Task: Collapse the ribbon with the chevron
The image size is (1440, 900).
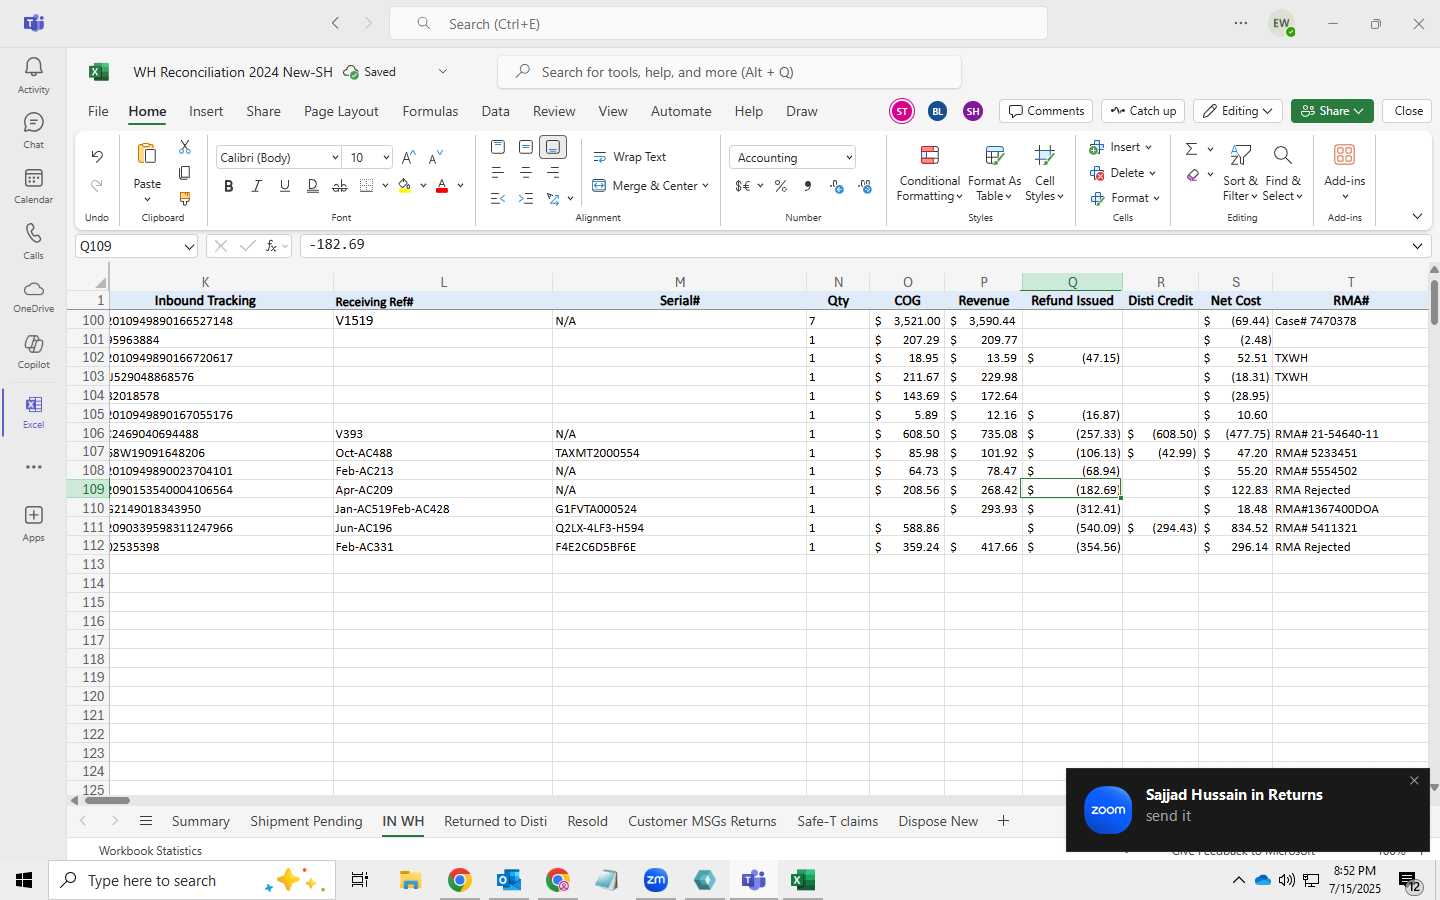Action: [1417, 216]
